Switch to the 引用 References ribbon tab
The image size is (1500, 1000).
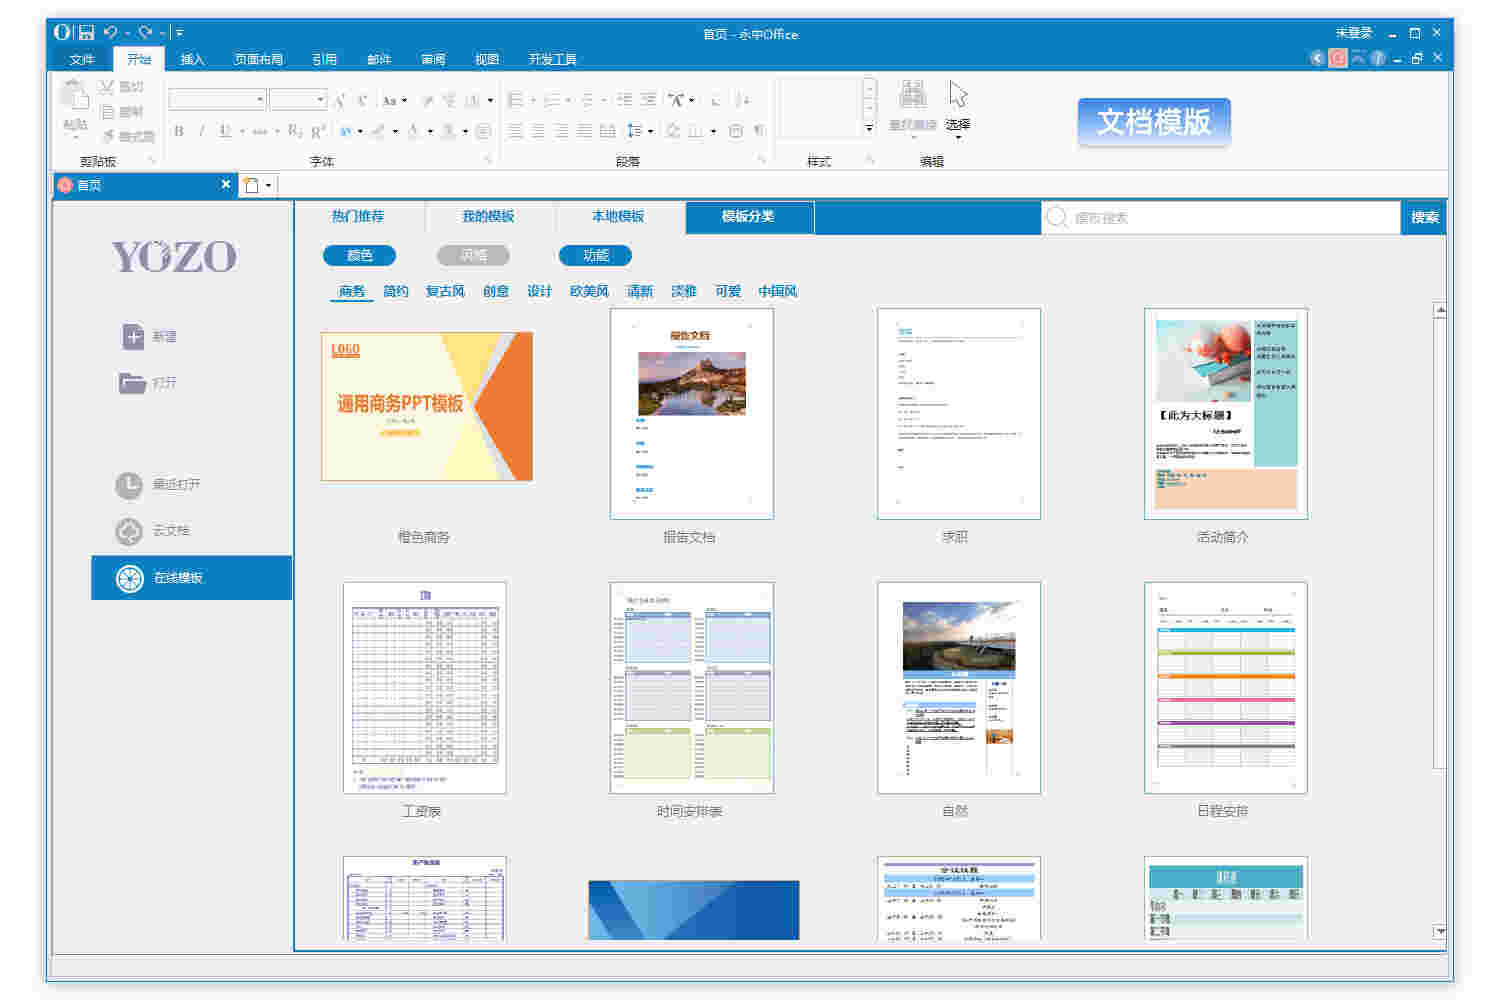pos(324,59)
